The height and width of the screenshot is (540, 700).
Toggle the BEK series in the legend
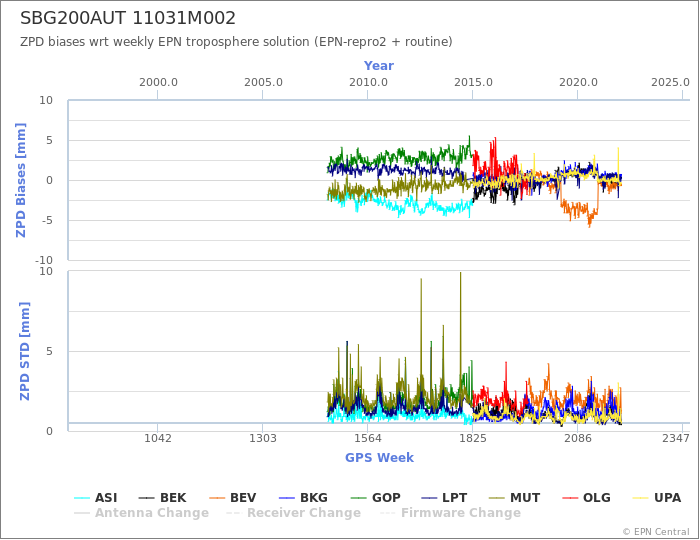pos(162,498)
